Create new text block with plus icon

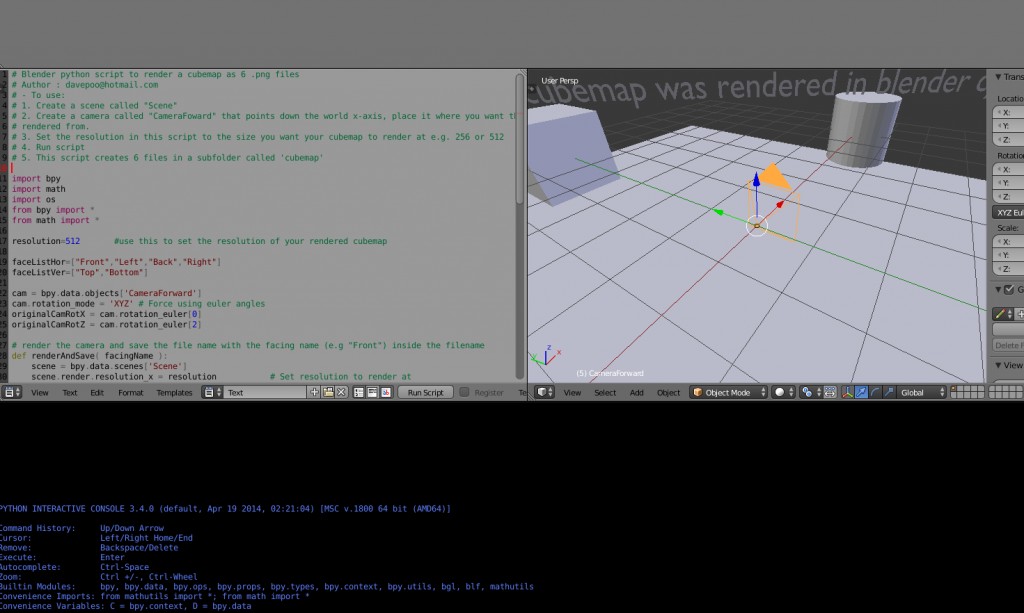coord(315,392)
